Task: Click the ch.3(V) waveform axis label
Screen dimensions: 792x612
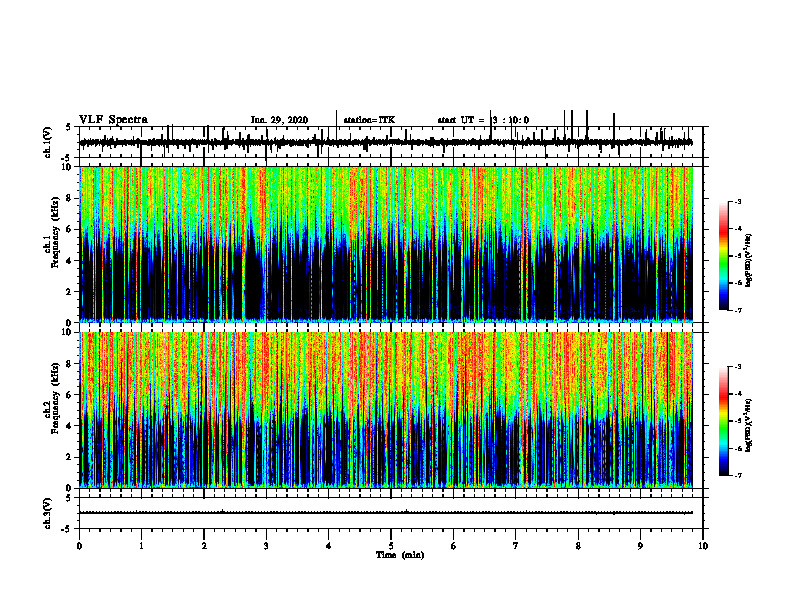Action: coord(48,513)
